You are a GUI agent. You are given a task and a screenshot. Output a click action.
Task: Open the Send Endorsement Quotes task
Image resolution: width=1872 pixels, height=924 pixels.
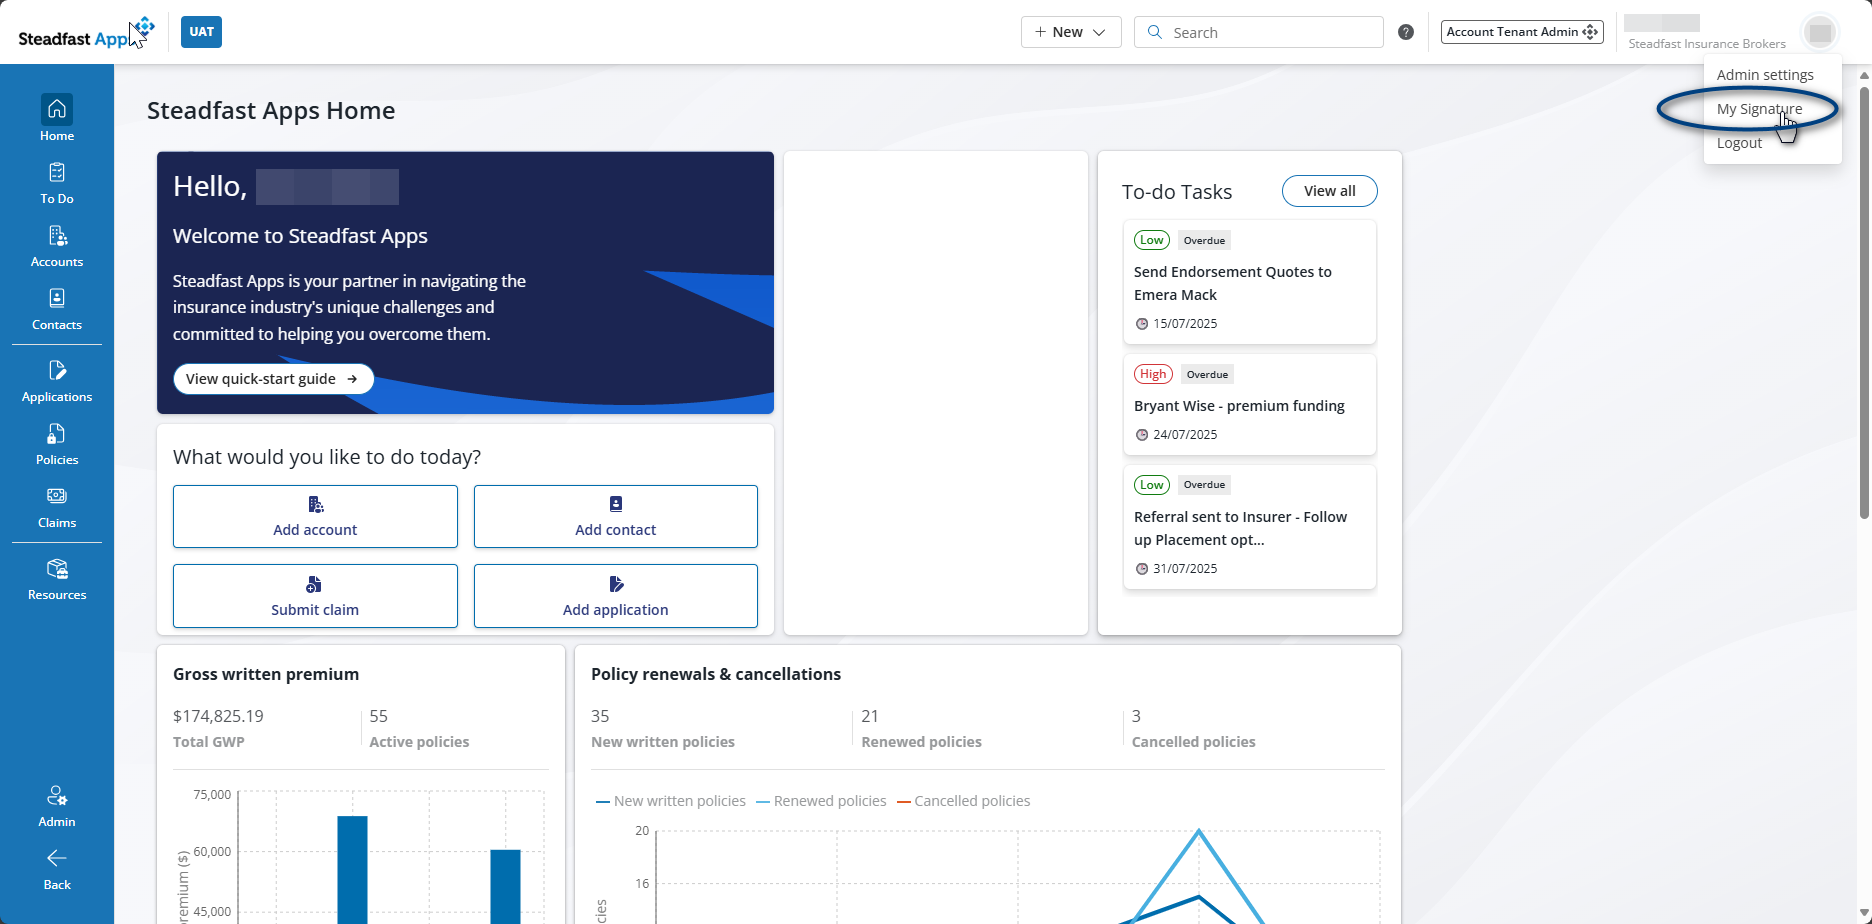(x=1250, y=282)
